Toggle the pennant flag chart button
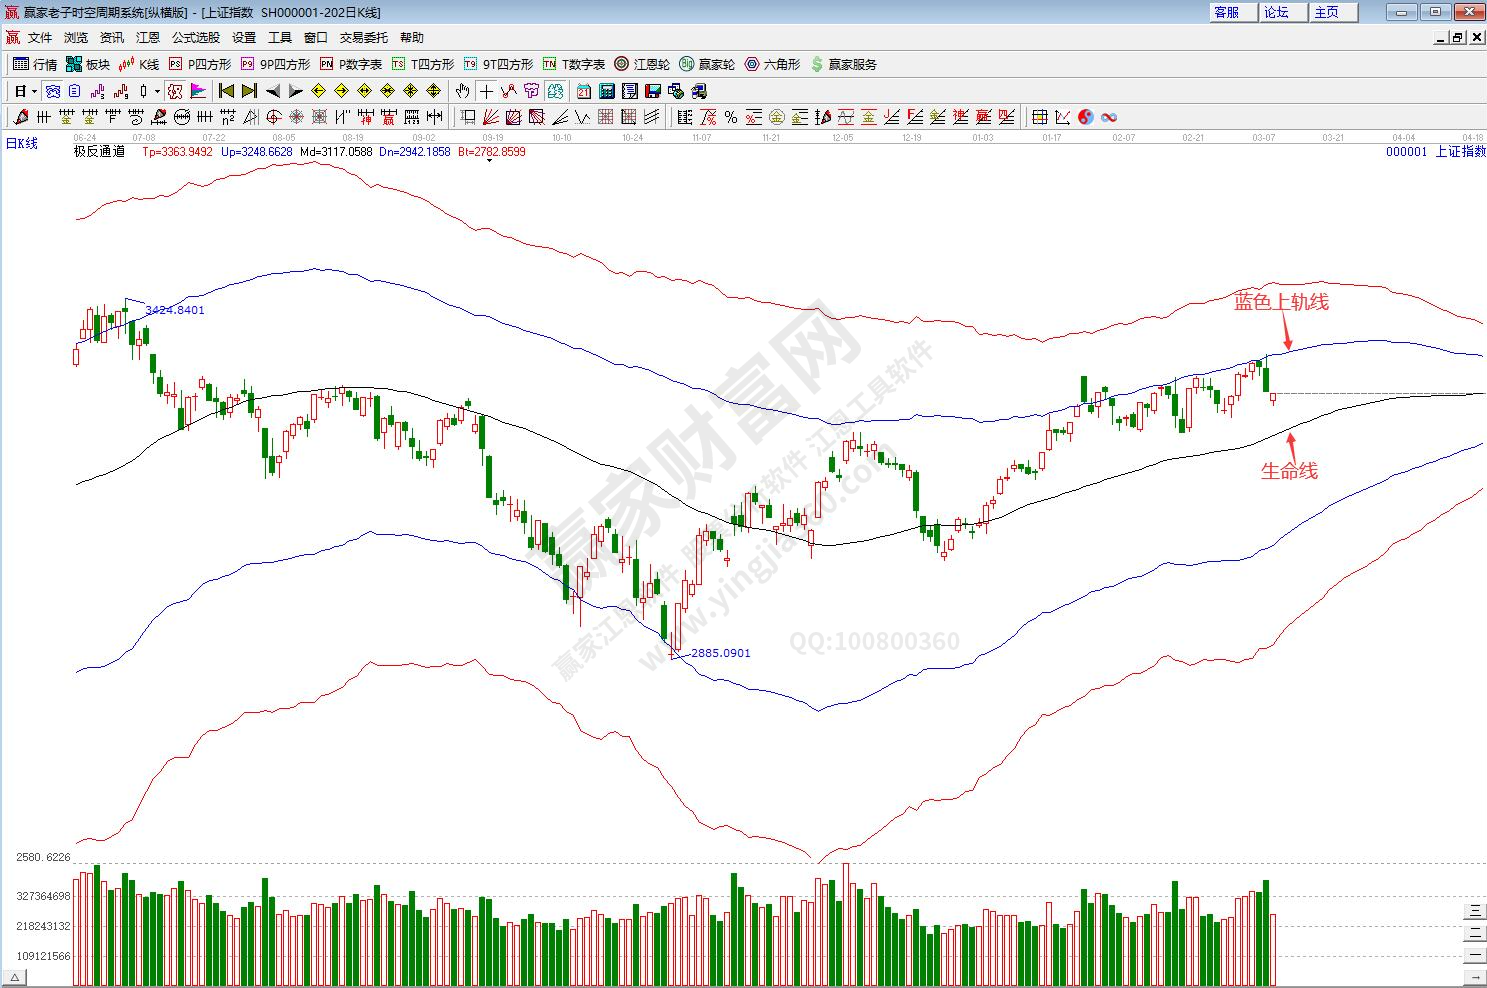 [x=198, y=91]
